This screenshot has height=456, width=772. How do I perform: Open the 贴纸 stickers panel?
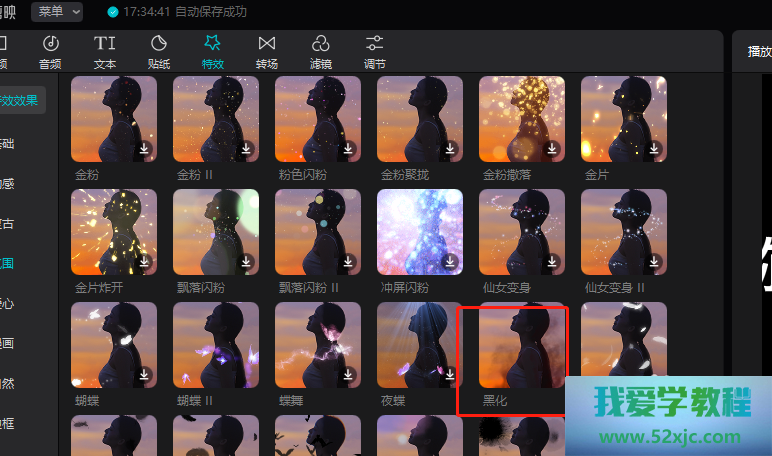[159, 51]
